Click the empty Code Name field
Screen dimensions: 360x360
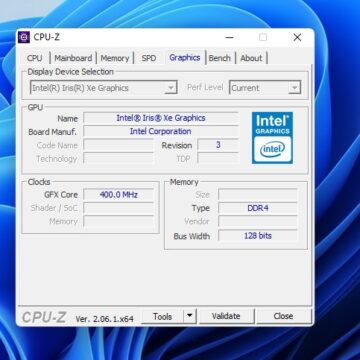[x=118, y=145]
